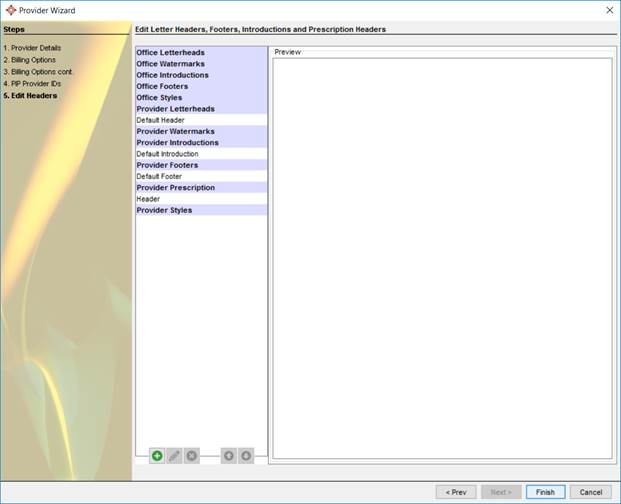Select Office Introductions category

tap(201, 75)
